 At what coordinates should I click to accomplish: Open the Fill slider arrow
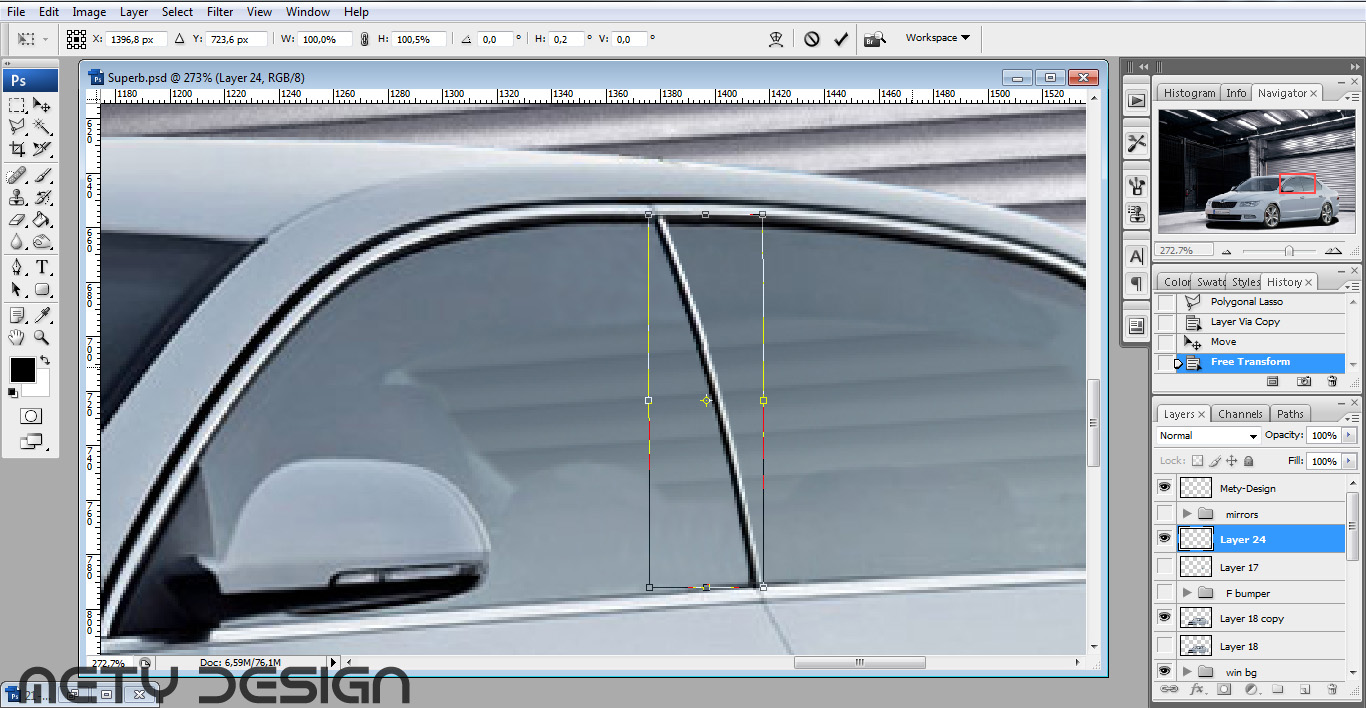[1349, 461]
